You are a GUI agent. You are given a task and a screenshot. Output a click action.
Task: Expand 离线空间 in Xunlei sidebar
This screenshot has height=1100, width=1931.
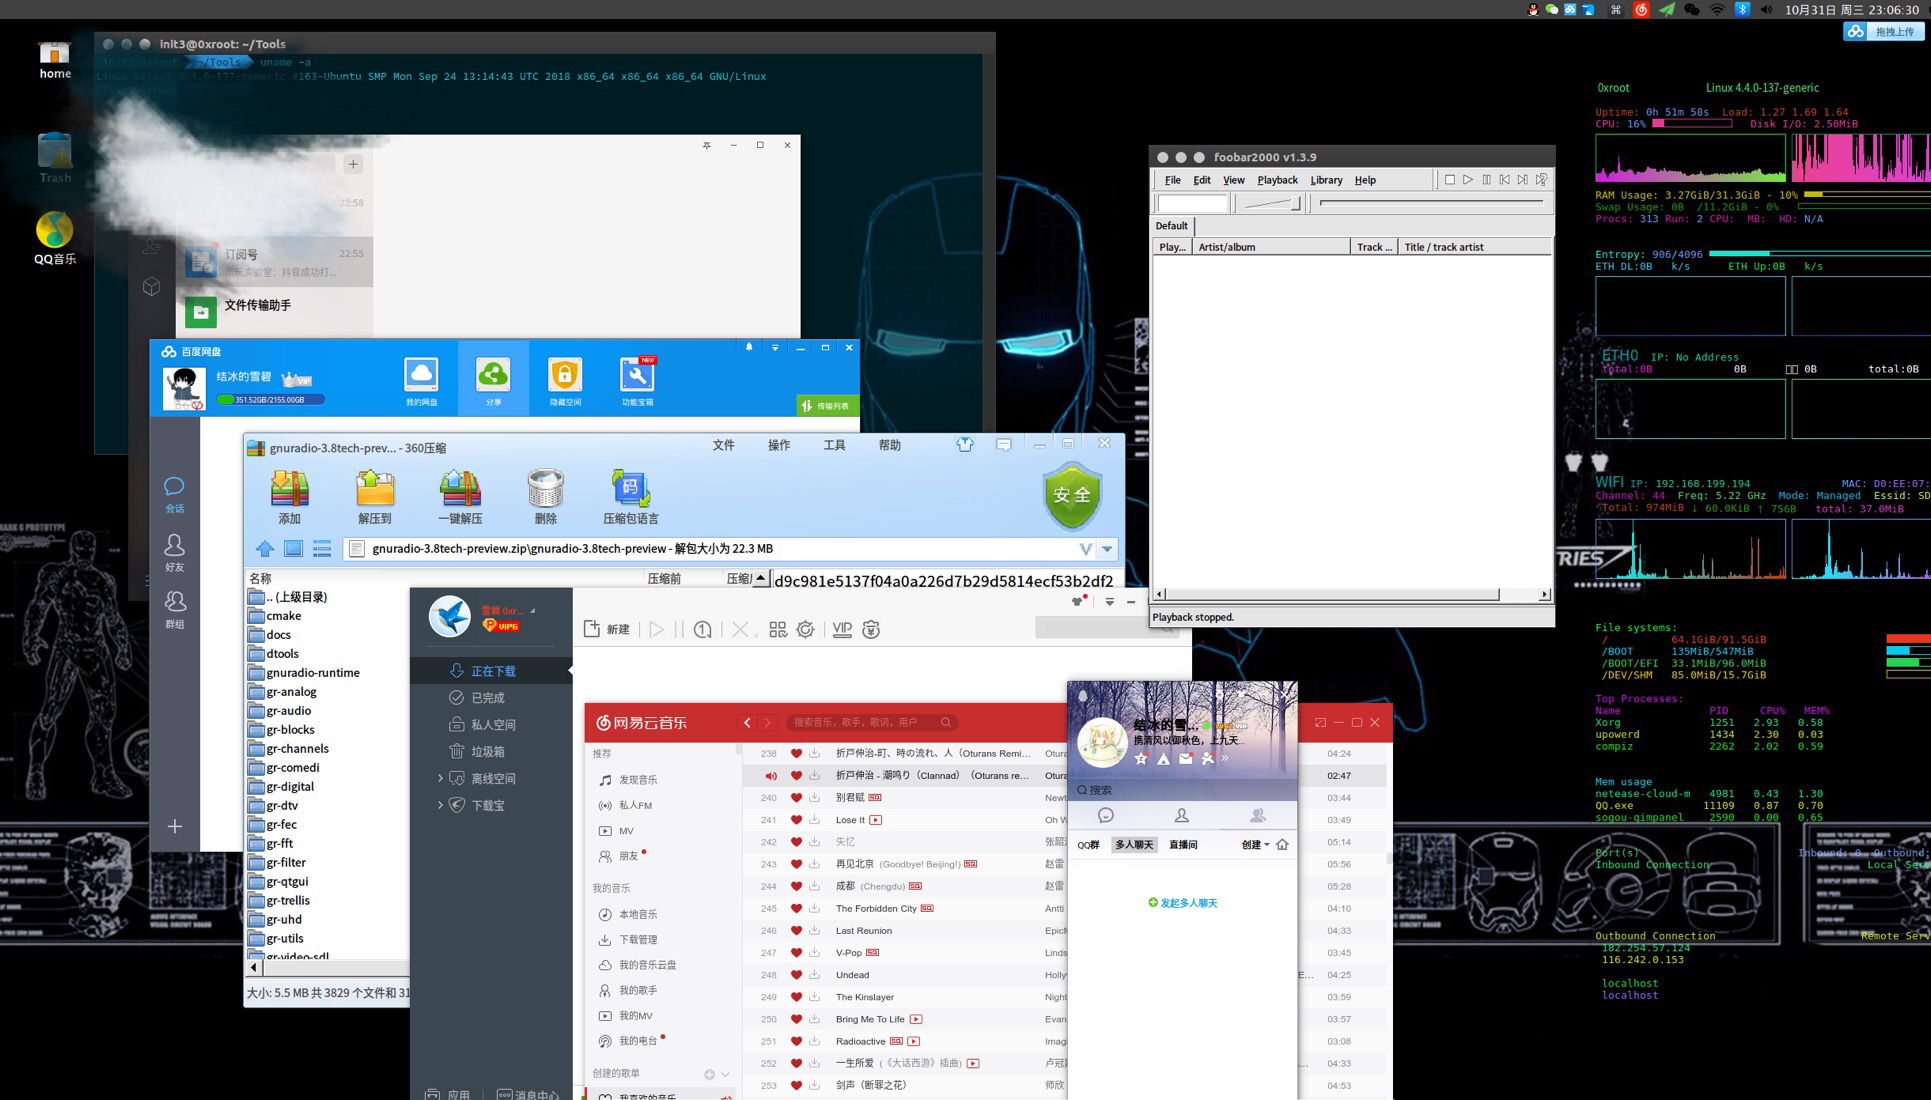(440, 778)
